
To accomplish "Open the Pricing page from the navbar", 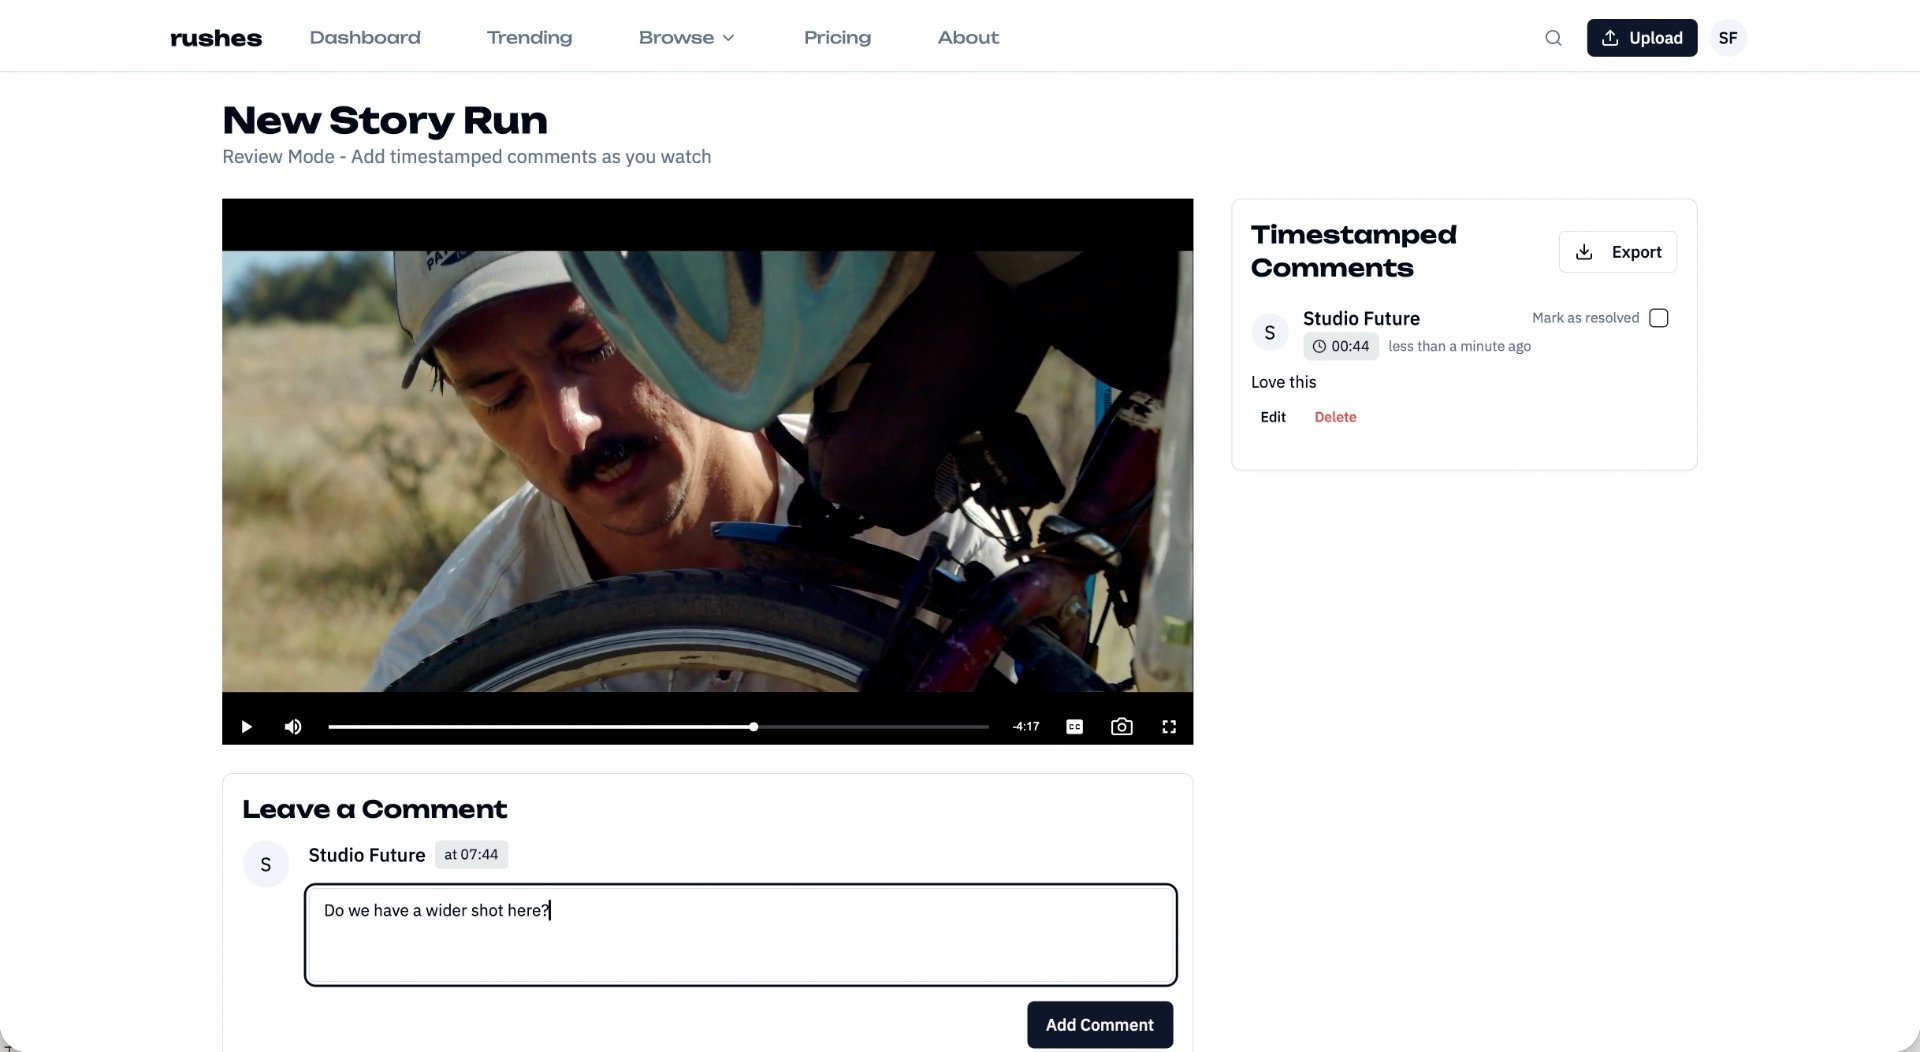I will (837, 37).
